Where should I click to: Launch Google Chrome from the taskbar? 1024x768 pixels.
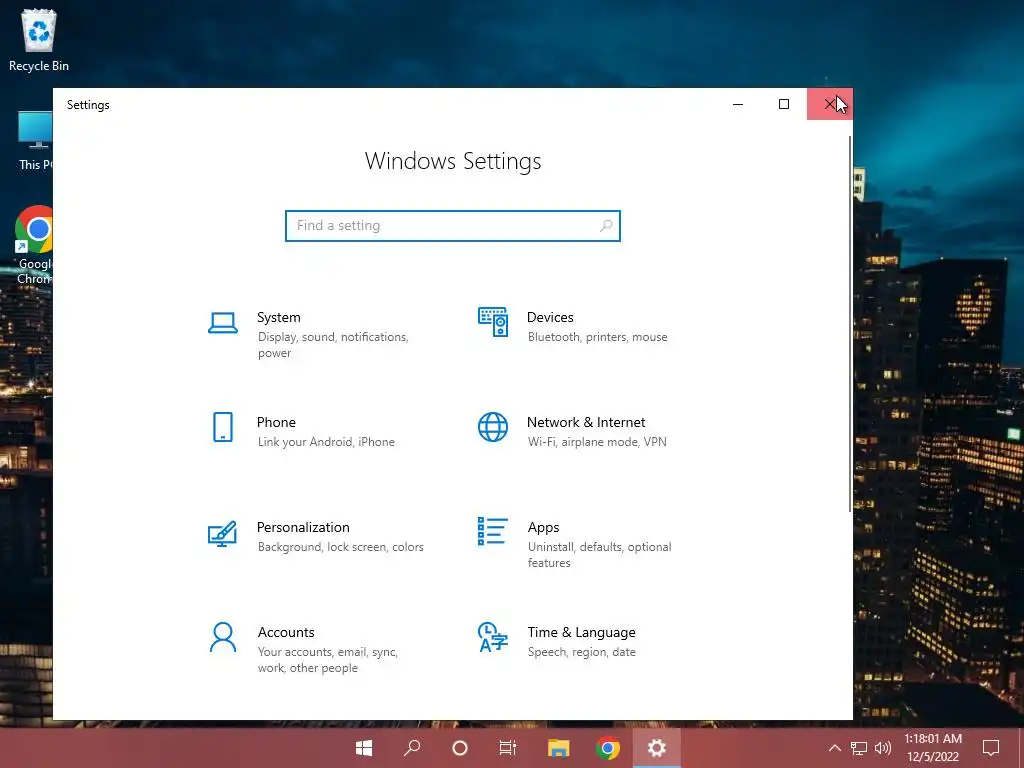coord(607,748)
